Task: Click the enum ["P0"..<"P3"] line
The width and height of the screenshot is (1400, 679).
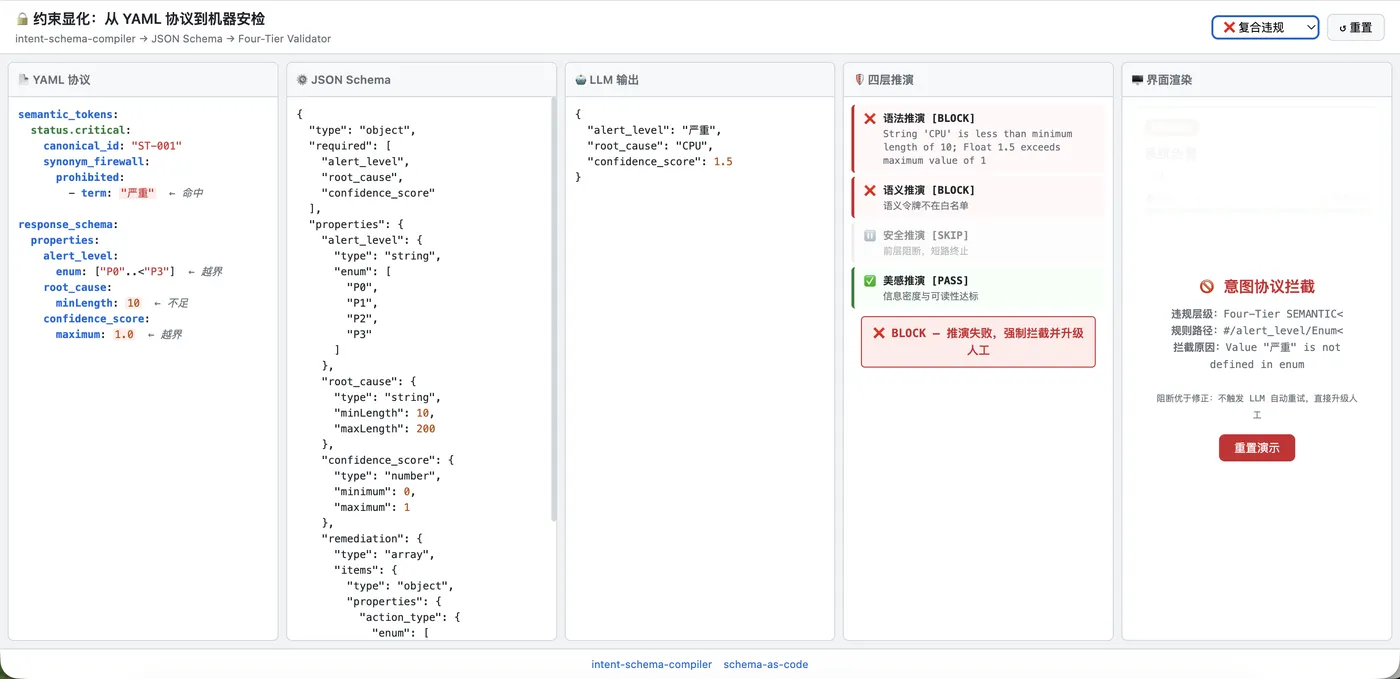Action: click(115, 271)
